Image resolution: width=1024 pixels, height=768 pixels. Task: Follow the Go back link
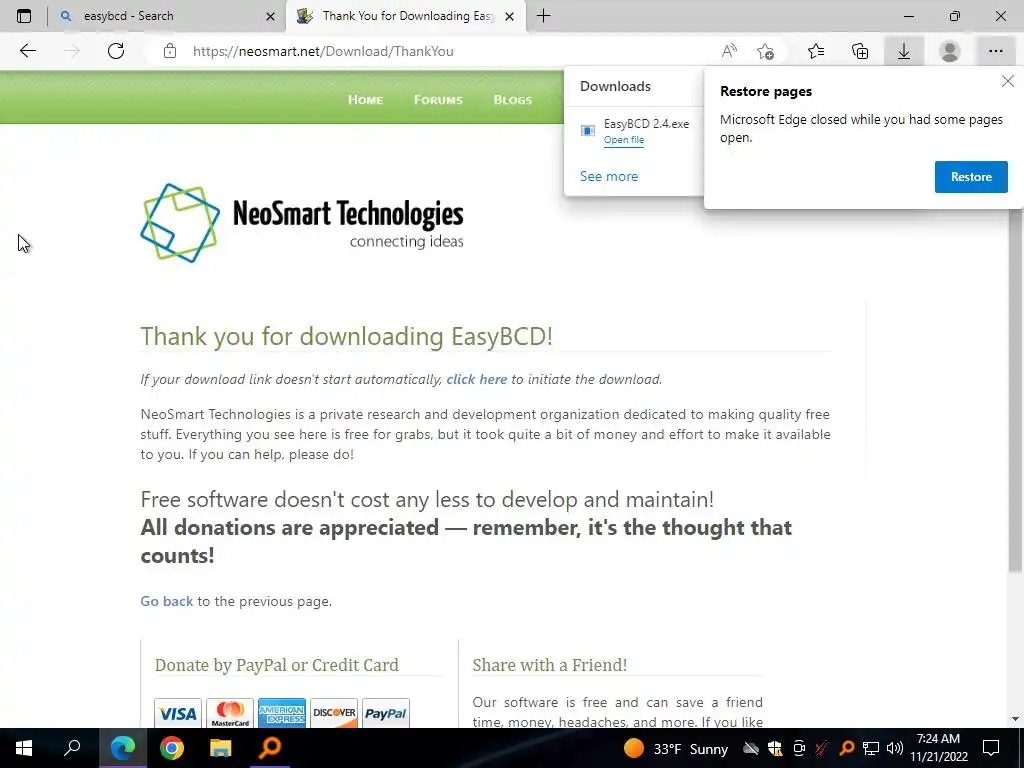point(167,601)
